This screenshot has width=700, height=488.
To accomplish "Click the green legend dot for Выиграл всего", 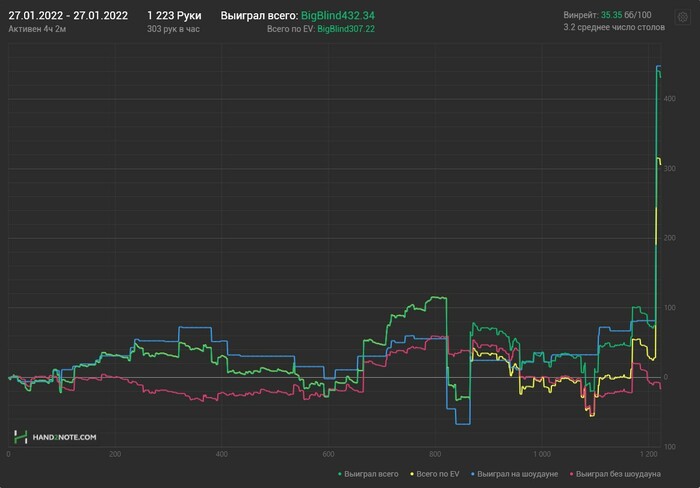I will tap(340, 474).
